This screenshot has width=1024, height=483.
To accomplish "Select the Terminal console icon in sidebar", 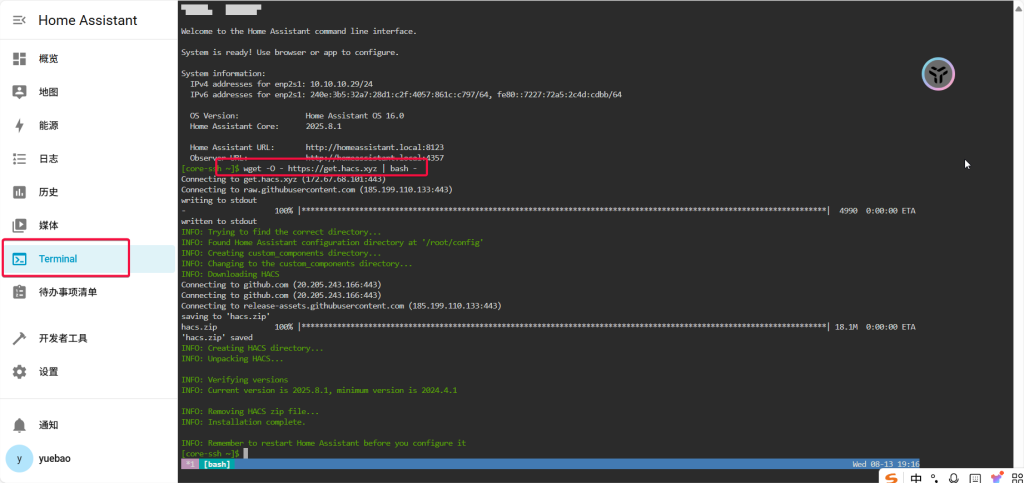I will coord(20,259).
